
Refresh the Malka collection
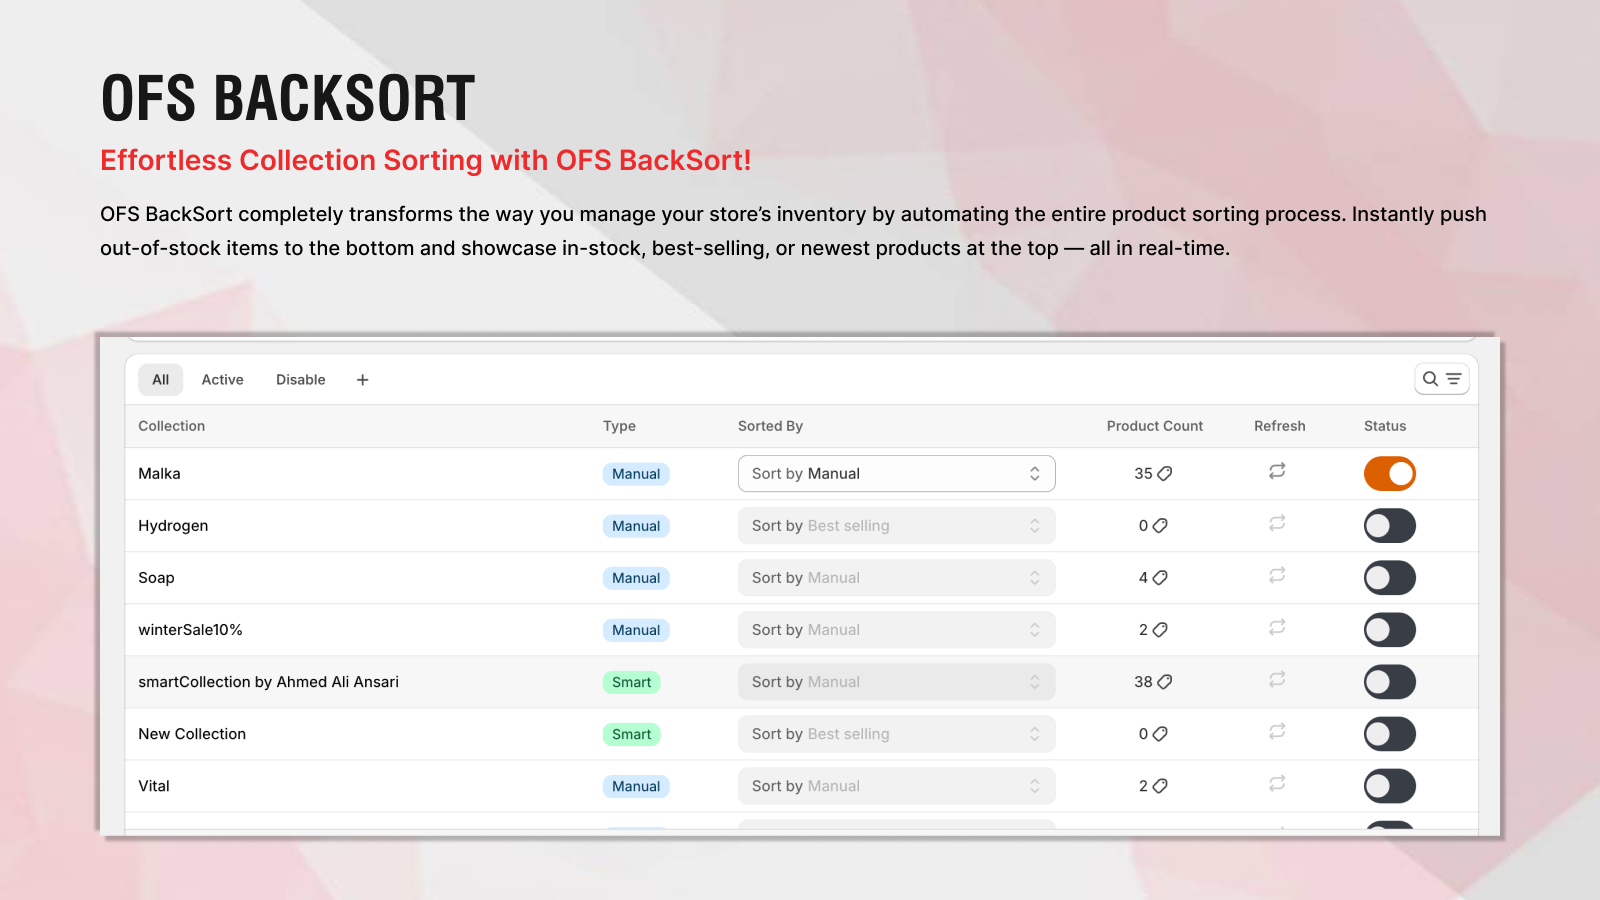[x=1277, y=473]
